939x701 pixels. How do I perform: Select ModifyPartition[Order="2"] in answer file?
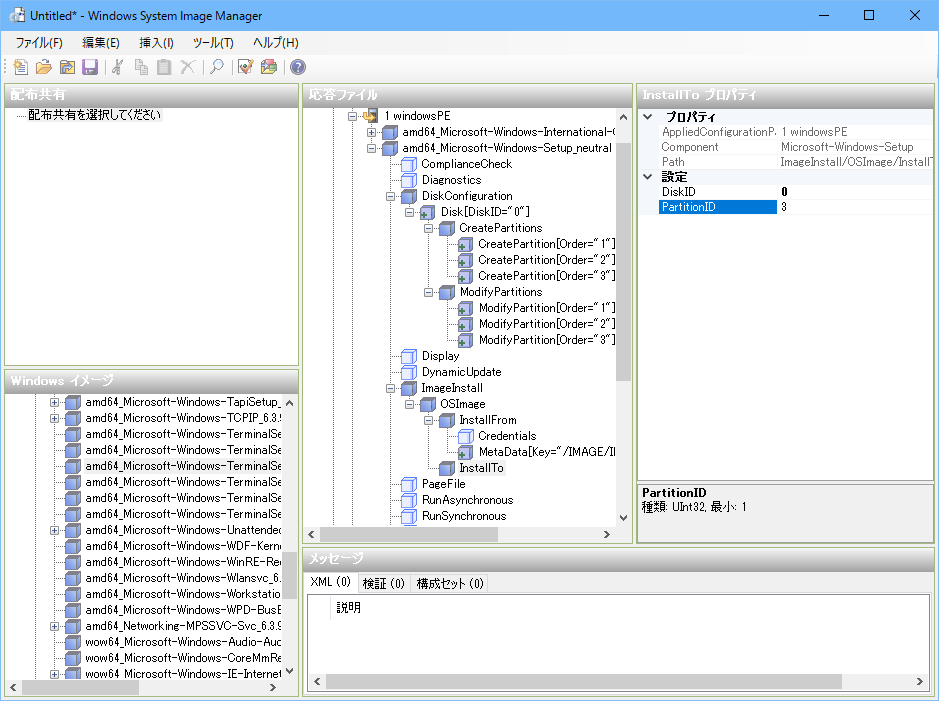[x=547, y=324]
